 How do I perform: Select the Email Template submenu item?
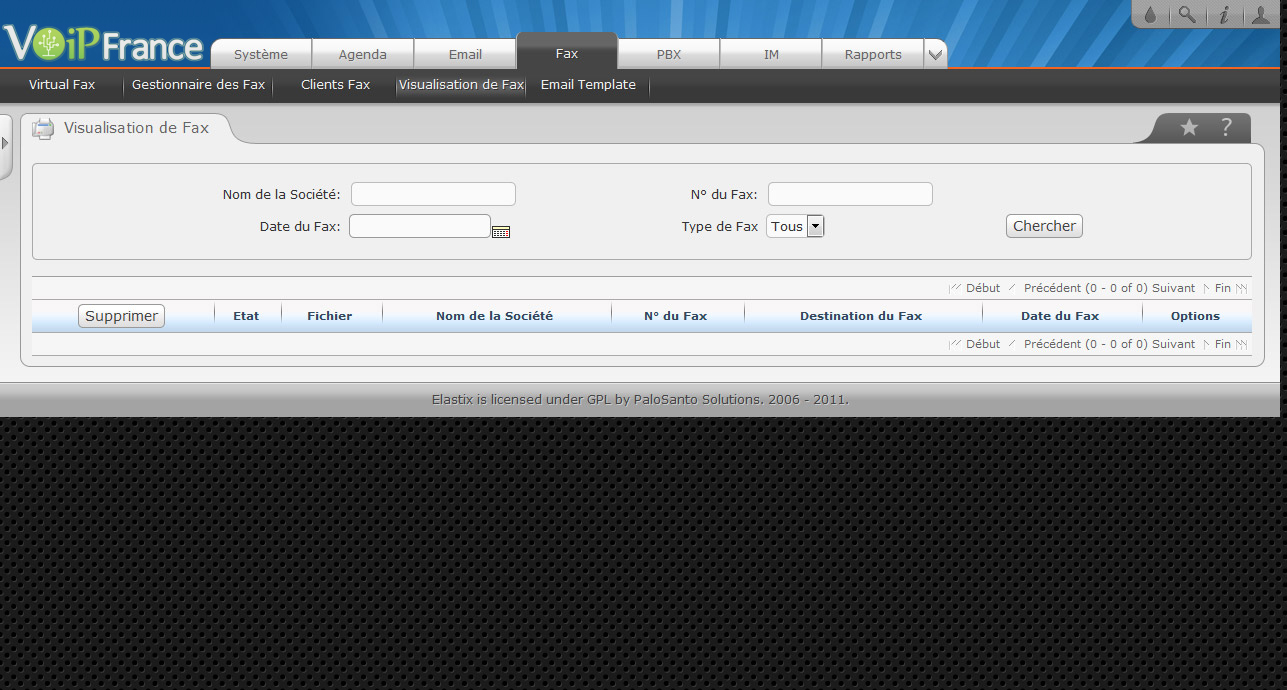point(588,85)
